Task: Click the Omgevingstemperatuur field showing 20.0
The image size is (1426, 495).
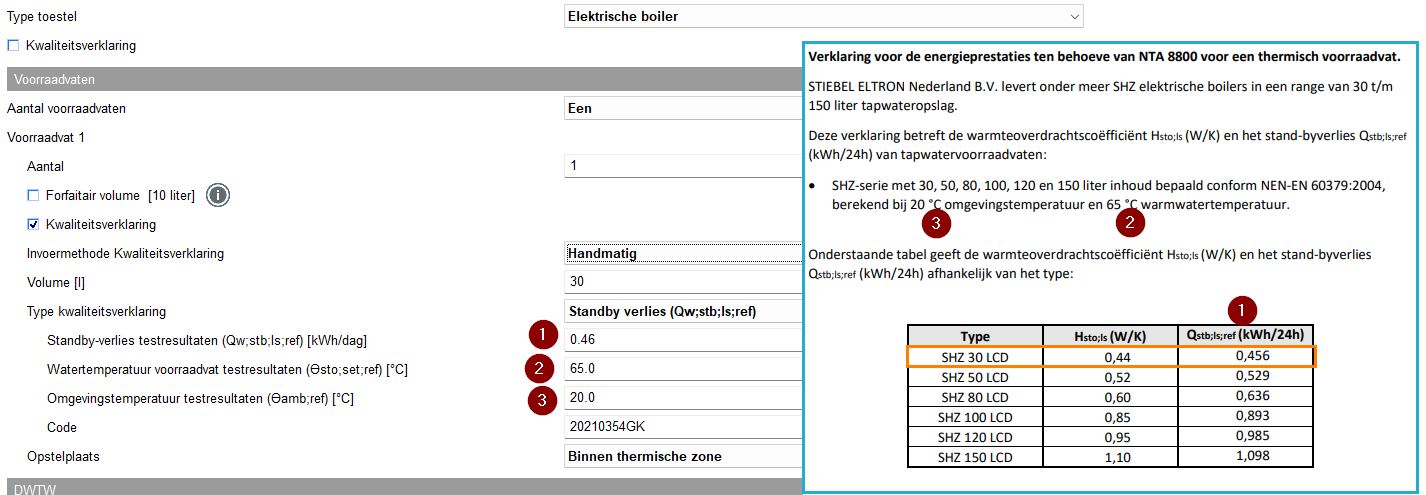Action: pos(683,398)
